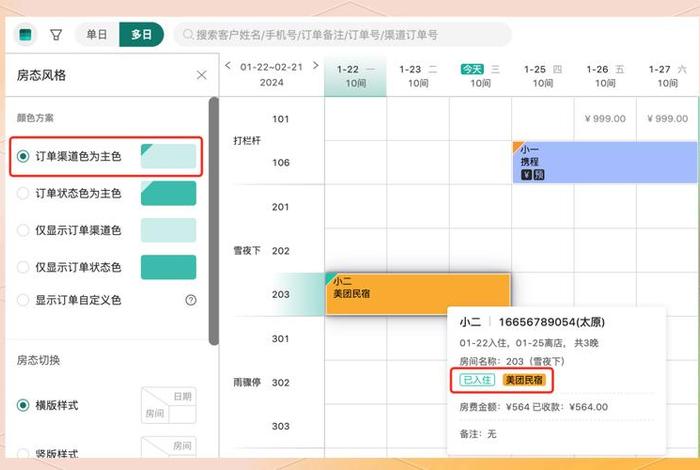Click room 106 row label

280,162
